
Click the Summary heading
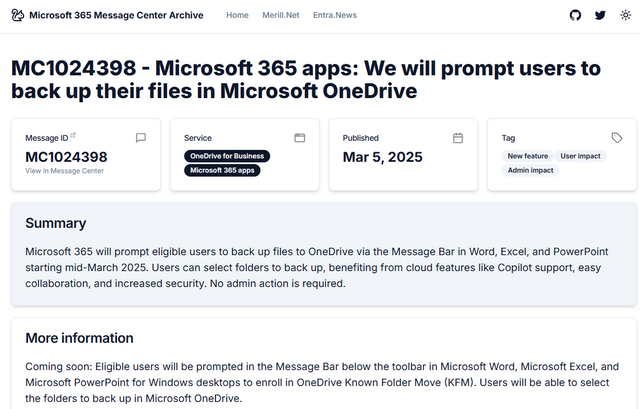tap(56, 223)
